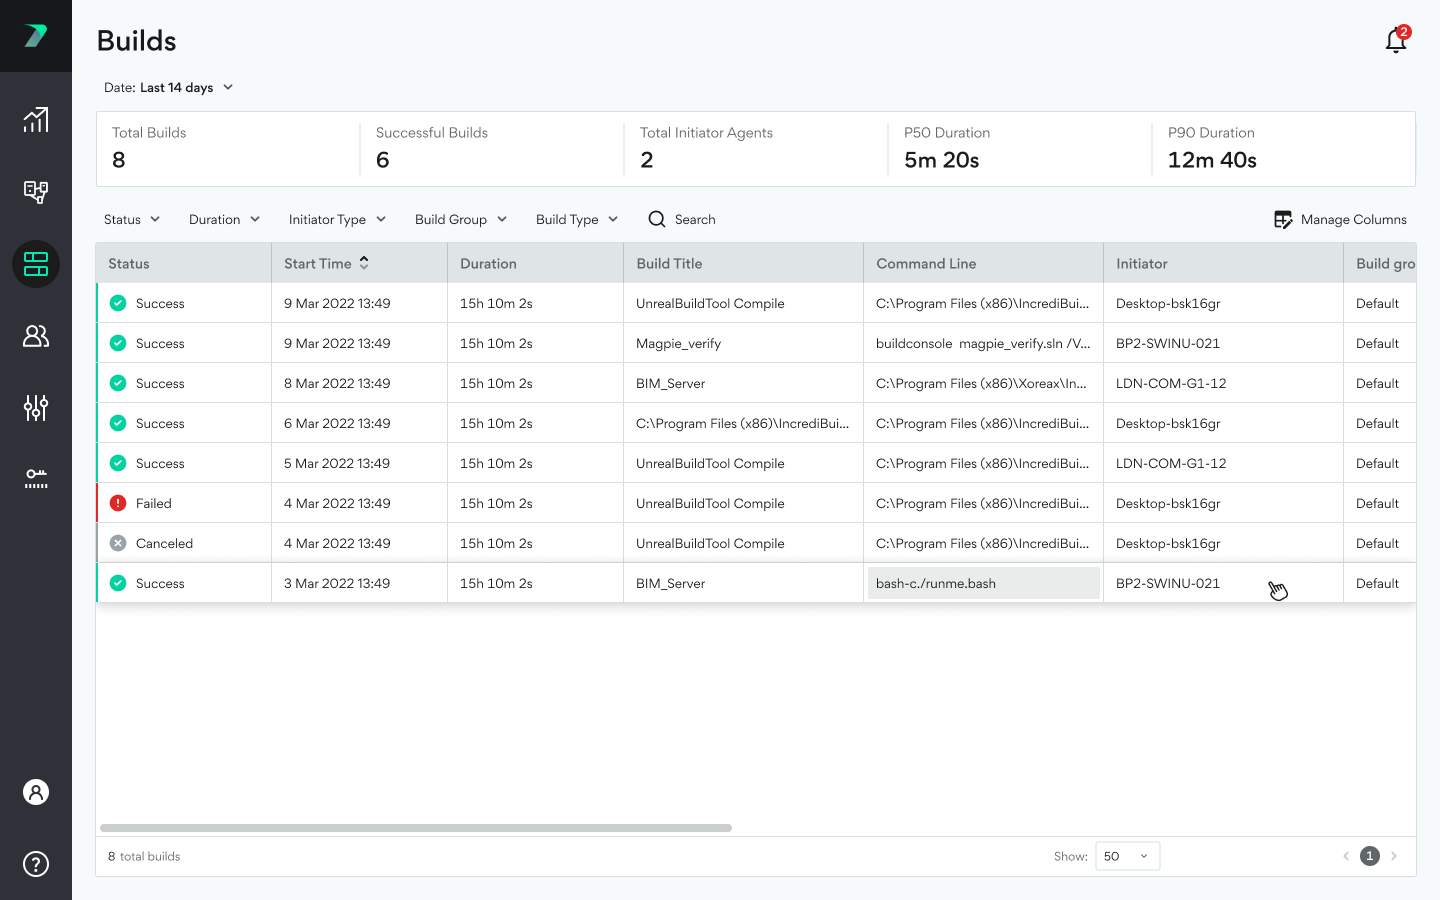
Task: Click the horizontal table scrollbar
Action: (x=416, y=828)
